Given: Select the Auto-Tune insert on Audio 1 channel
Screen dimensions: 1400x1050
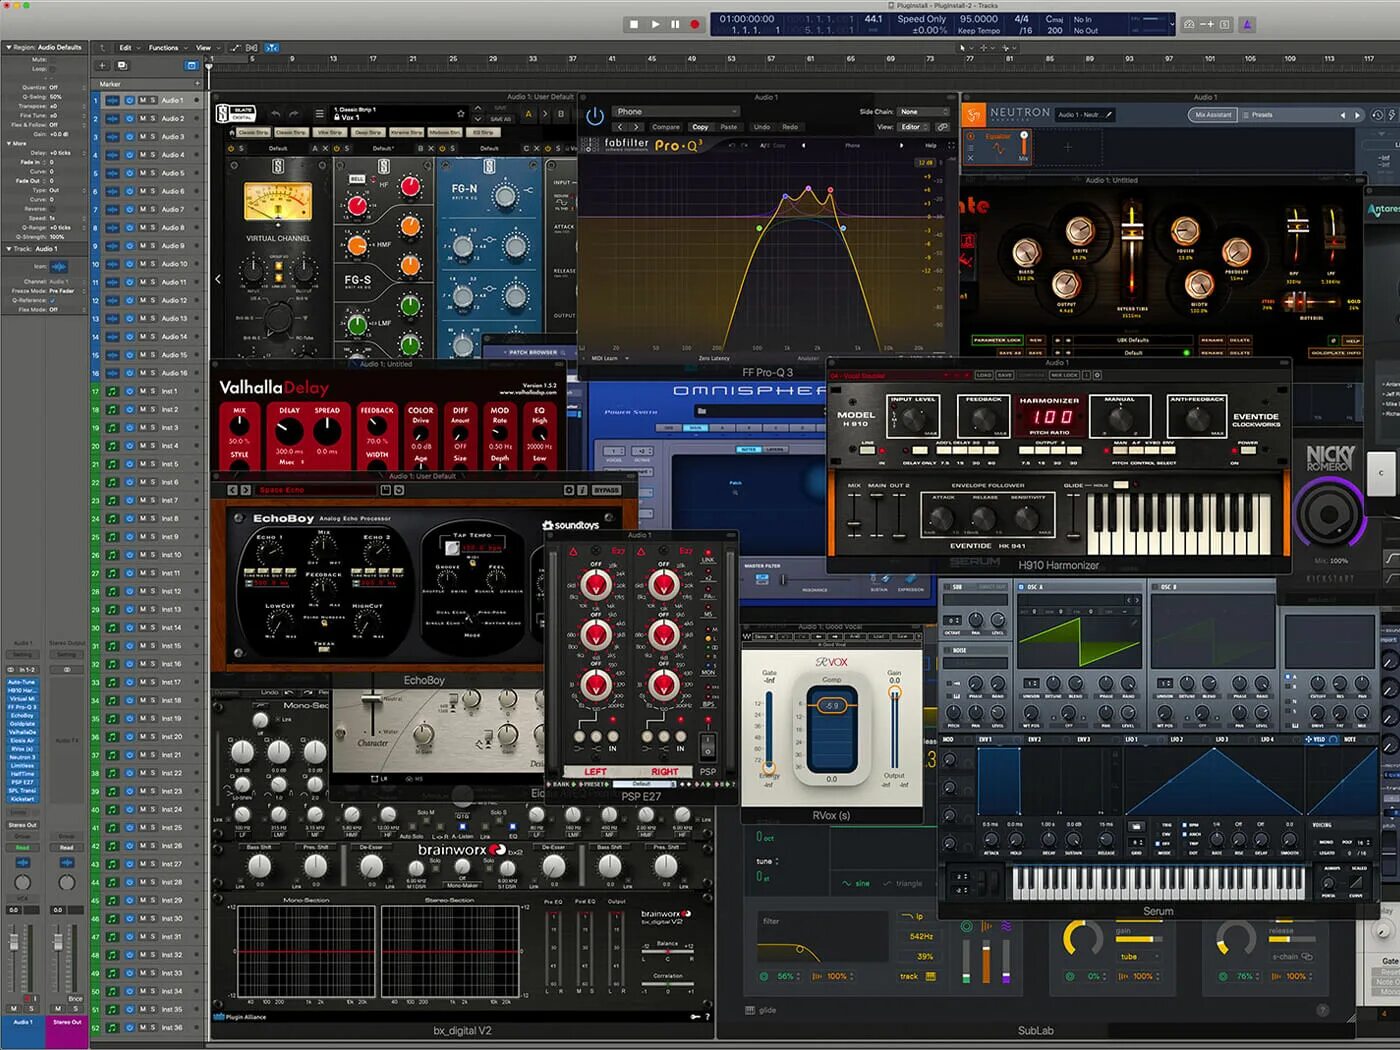Looking at the screenshot, I should click(22, 682).
